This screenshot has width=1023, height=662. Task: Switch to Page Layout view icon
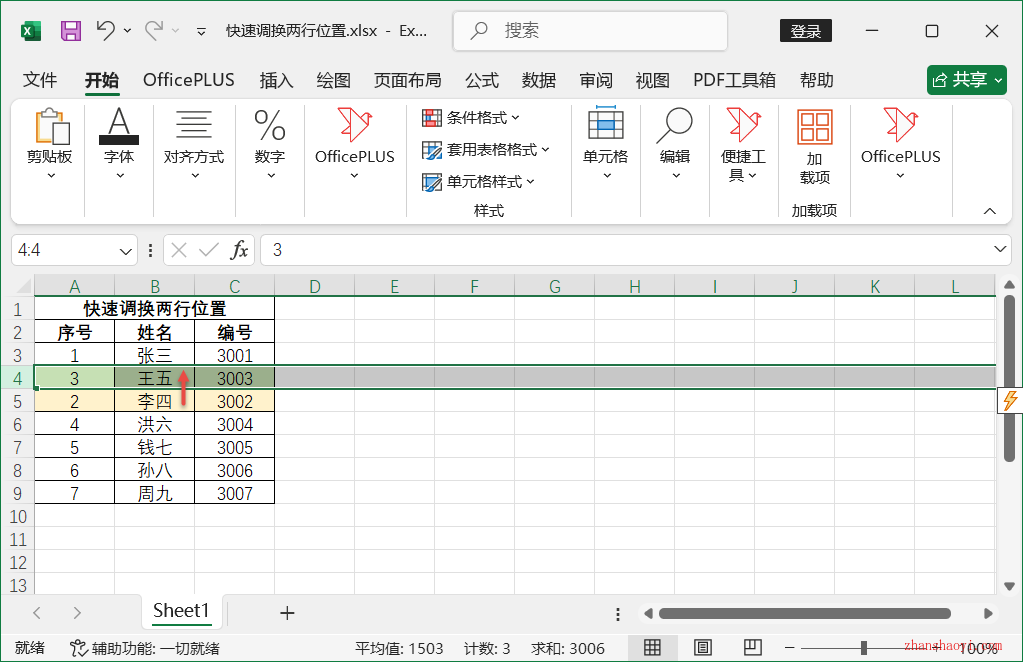pyautogui.click(x=703, y=648)
